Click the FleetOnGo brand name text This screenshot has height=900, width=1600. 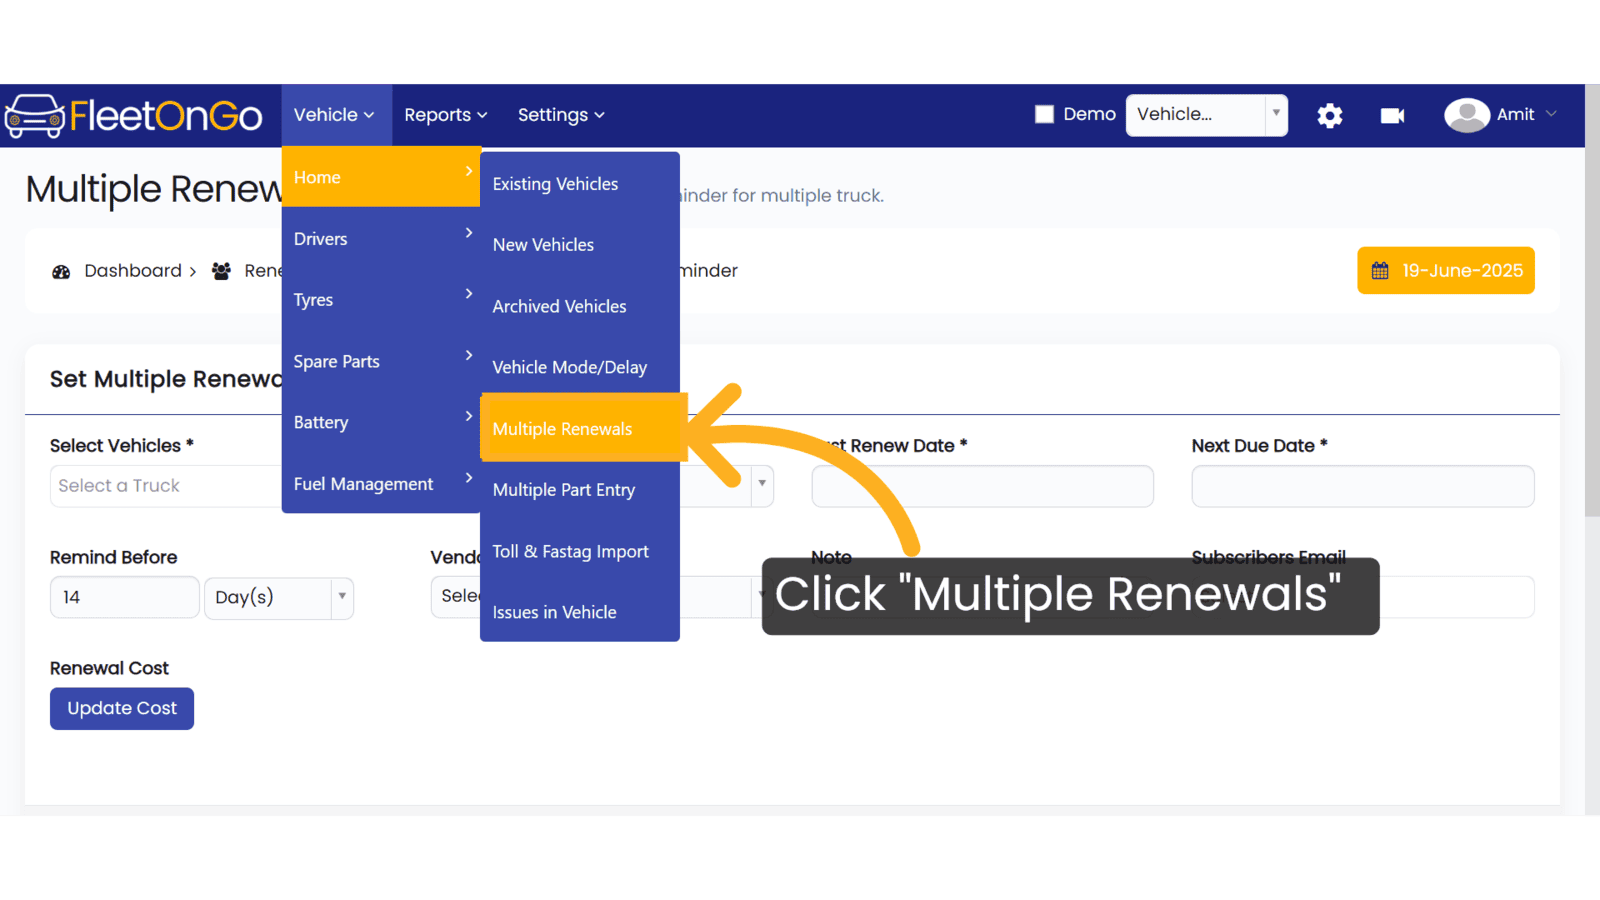(166, 116)
